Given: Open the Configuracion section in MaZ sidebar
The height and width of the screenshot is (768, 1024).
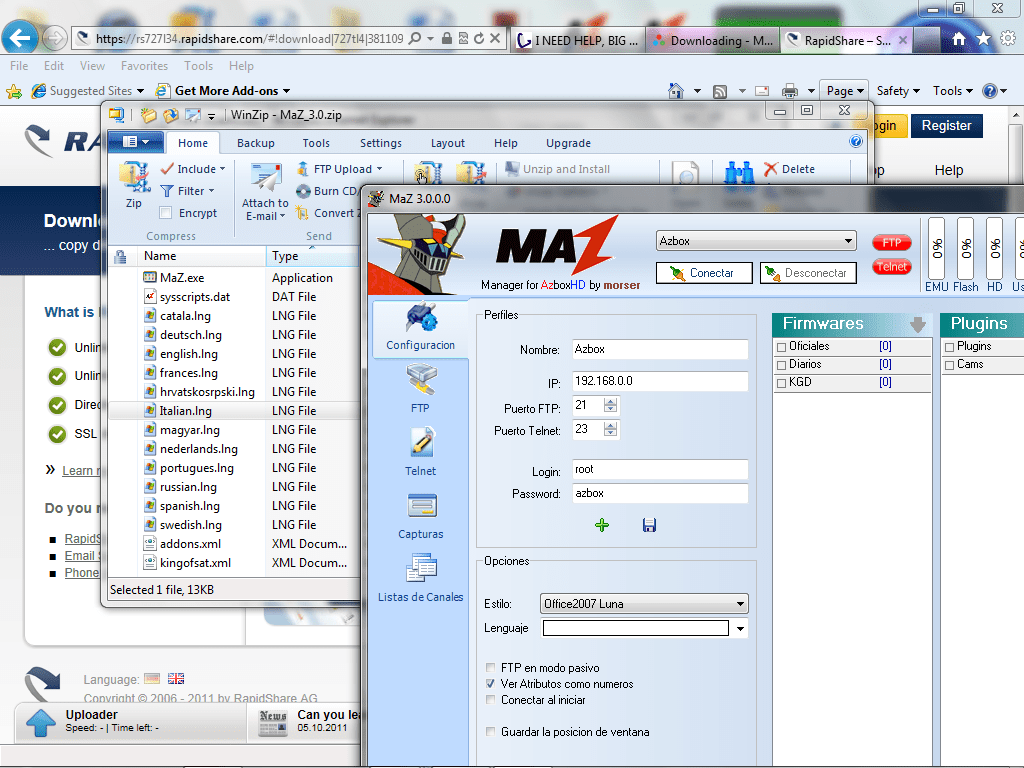Looking at the screenshot, I should coord(421,327).
